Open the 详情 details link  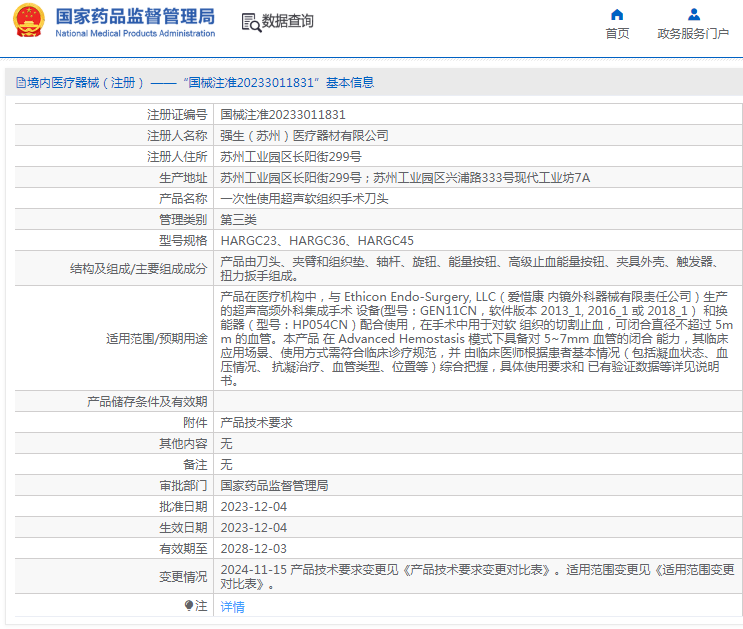tap(232, 607)
